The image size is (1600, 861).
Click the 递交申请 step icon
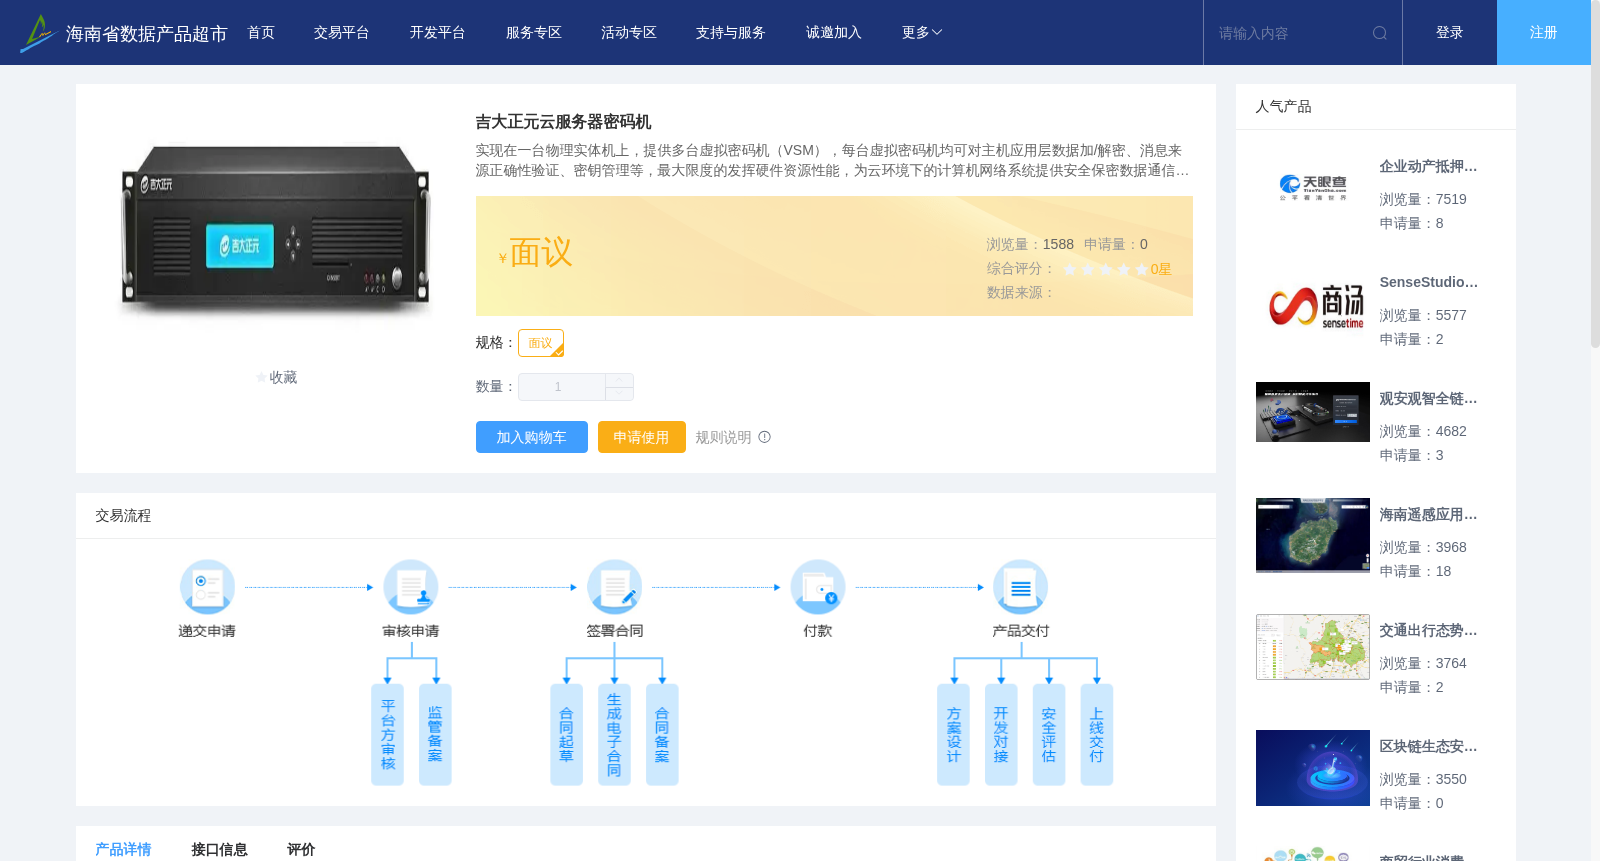(x=207, y=587)
